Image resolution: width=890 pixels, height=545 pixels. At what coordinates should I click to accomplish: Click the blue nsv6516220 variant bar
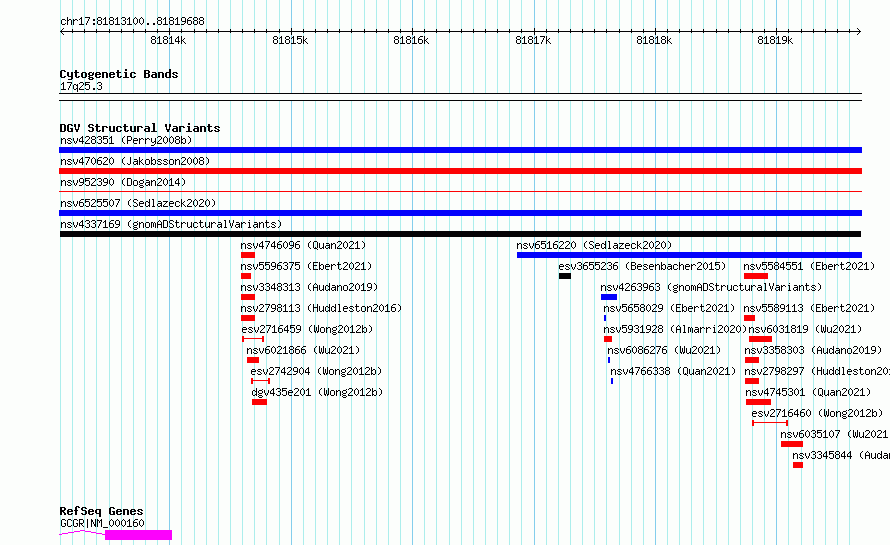(689, 255)
